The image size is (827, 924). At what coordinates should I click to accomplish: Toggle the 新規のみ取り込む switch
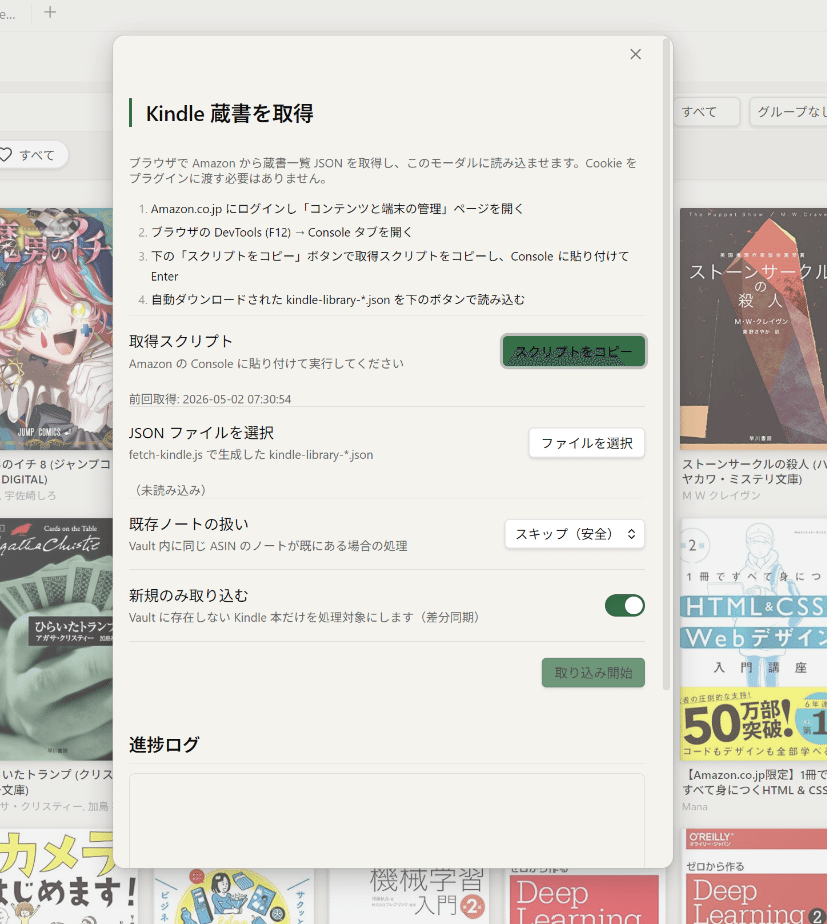click(624, 606)
